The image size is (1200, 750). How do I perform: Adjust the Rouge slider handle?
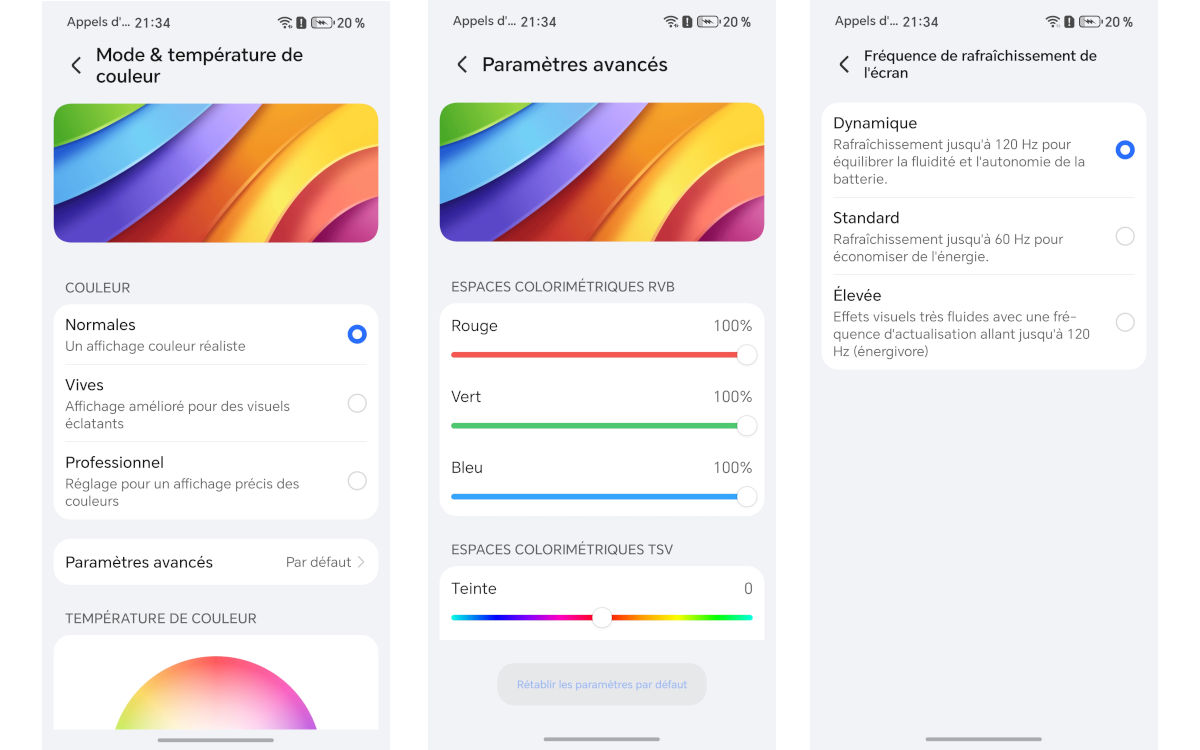coord(746,355)
